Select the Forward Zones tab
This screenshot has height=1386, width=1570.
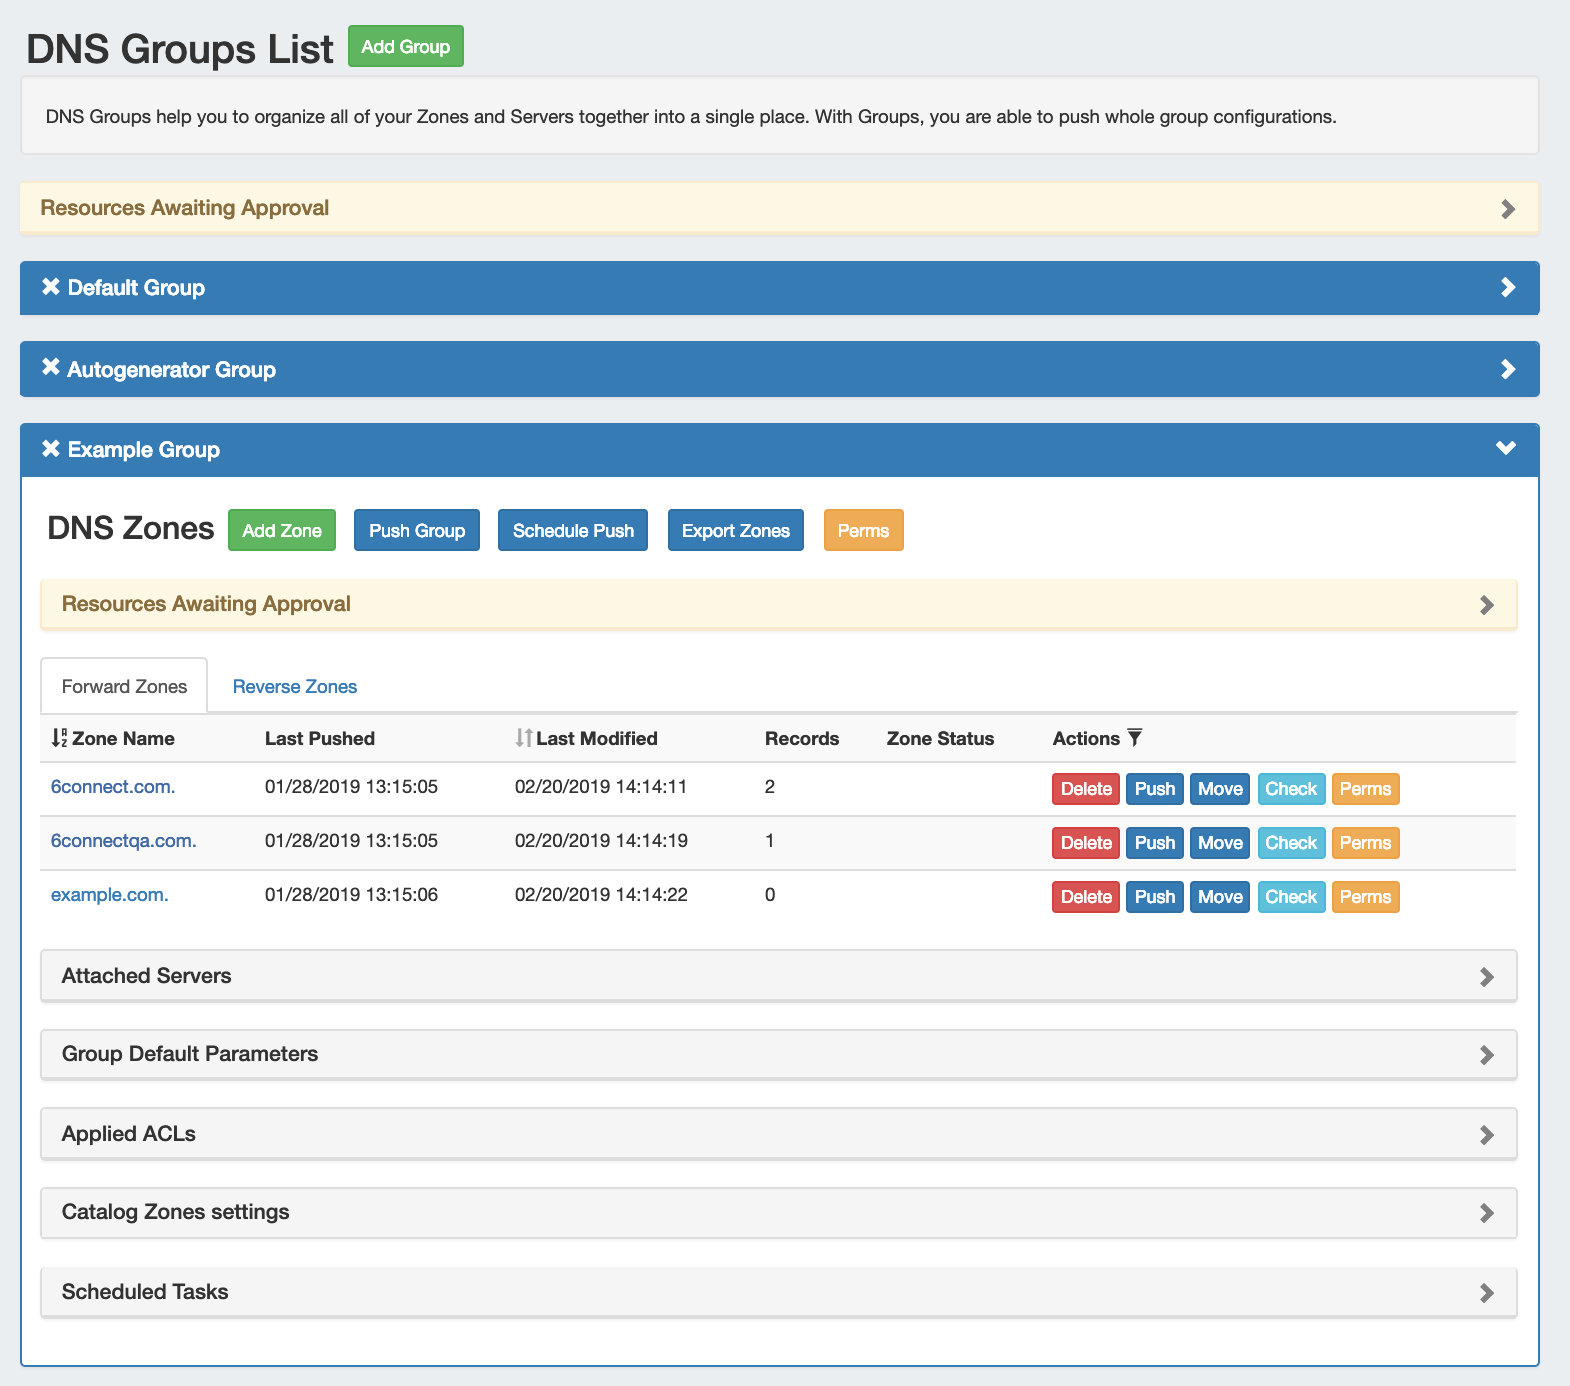pos(124,687)
